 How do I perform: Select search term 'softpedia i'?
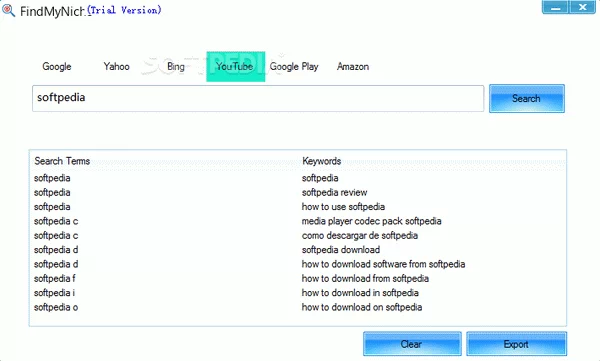click(54, 293)
